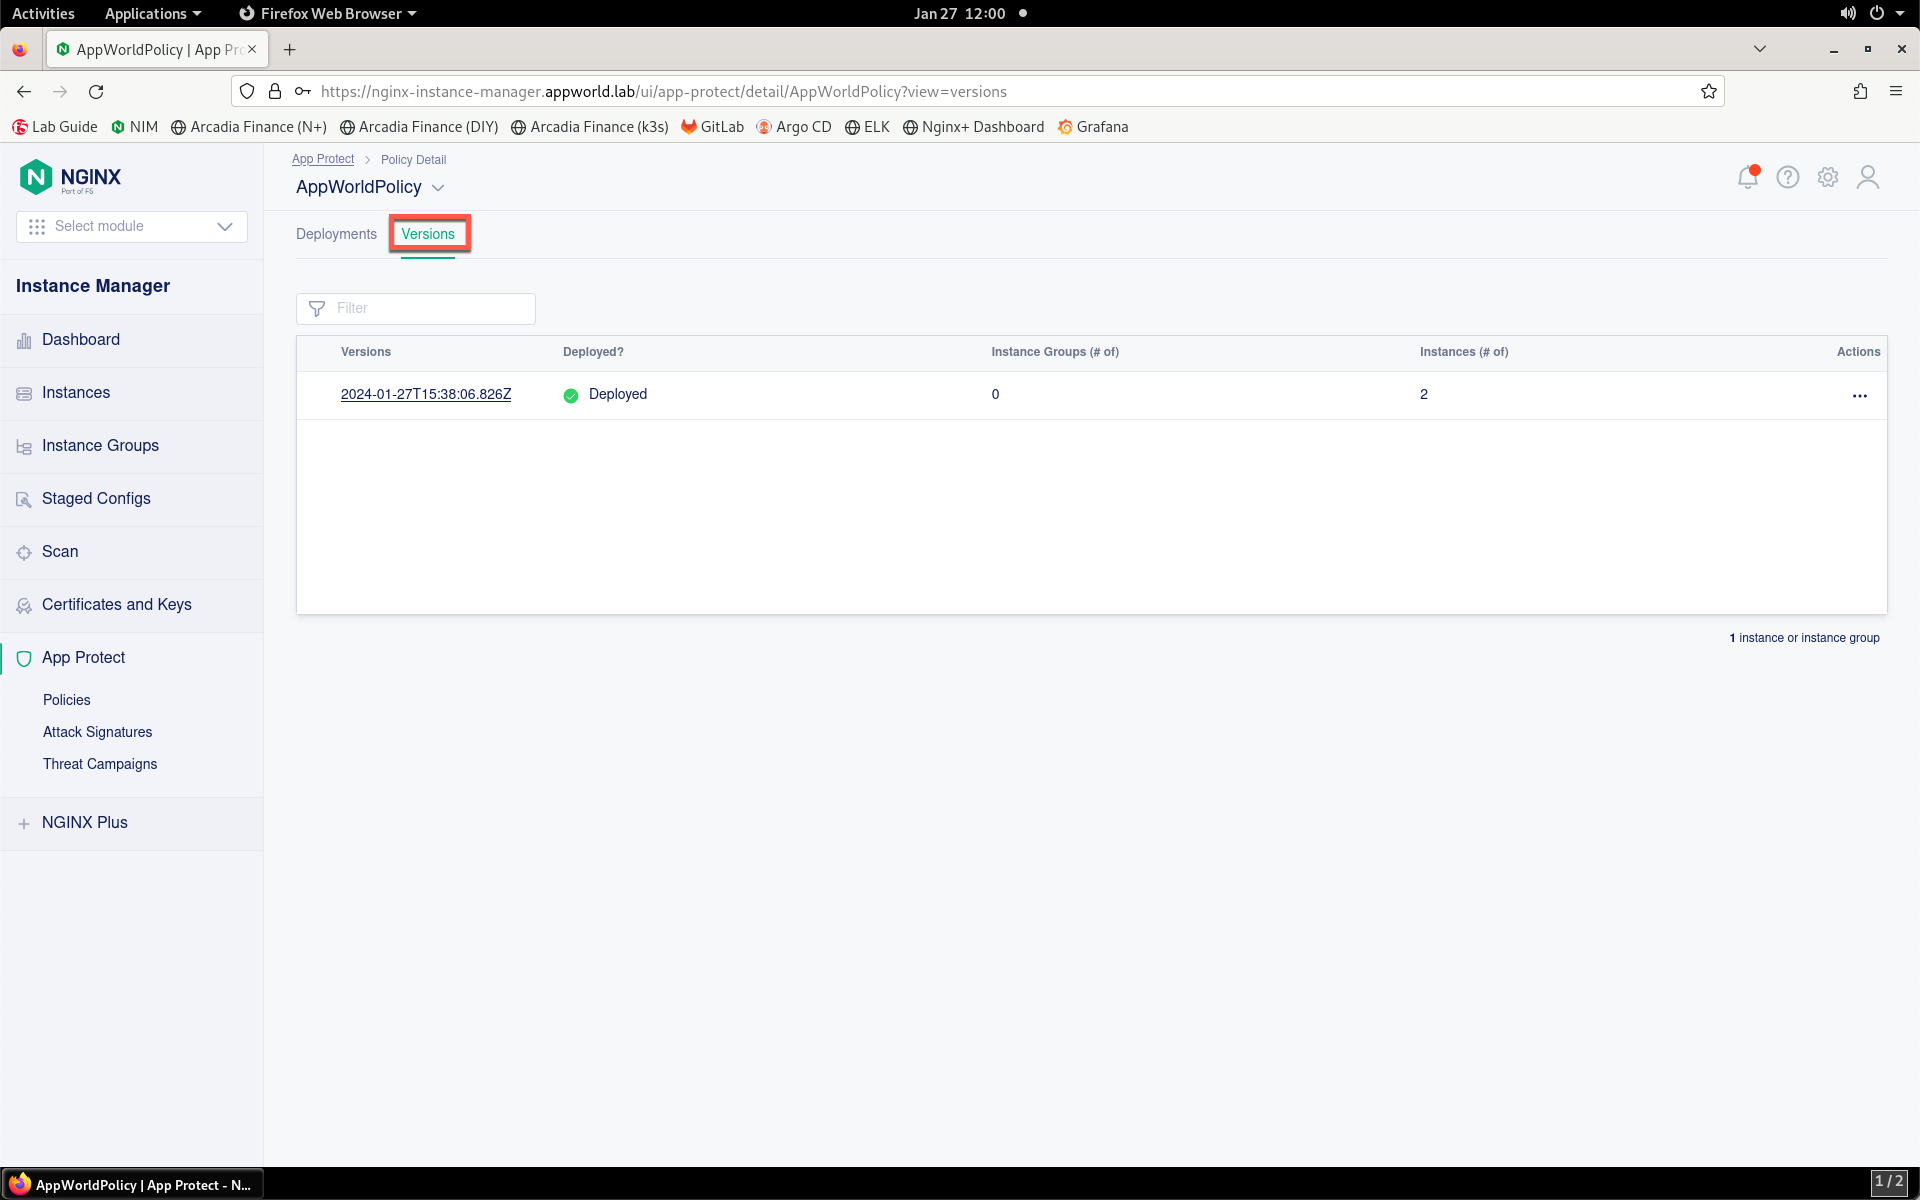Open a new browser tab
The width and height of the screenshot is (1920, 1200).
click(290, 50)
